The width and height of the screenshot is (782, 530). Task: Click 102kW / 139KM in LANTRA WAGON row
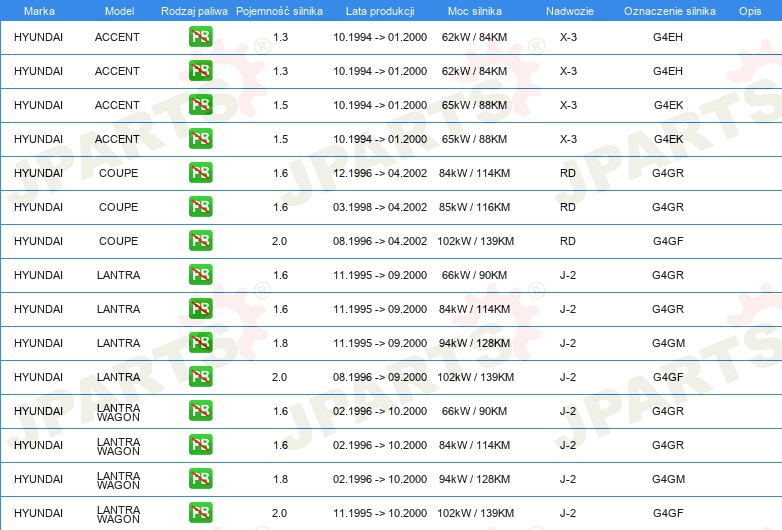475,513
